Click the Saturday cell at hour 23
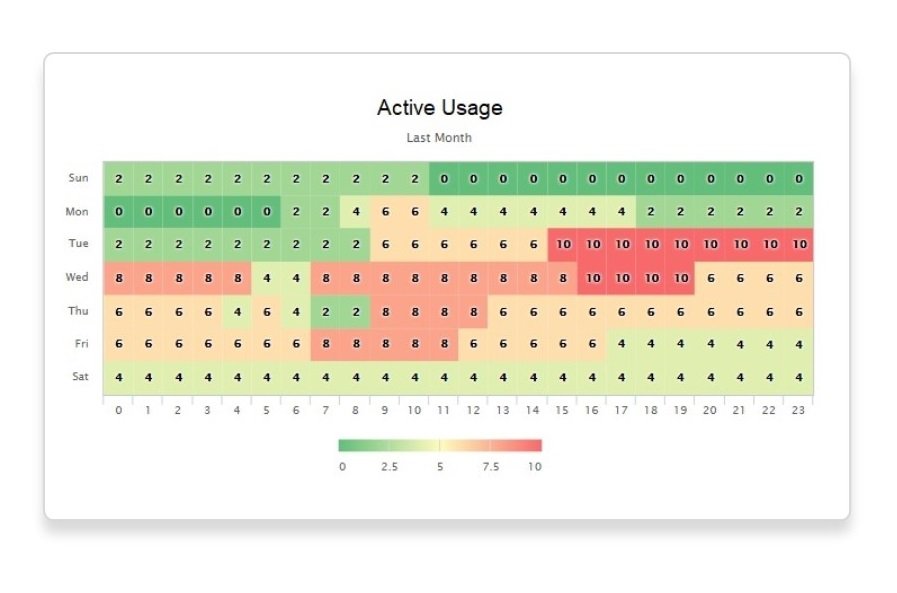This screenshot has height=593, width=897. (798, 377)
